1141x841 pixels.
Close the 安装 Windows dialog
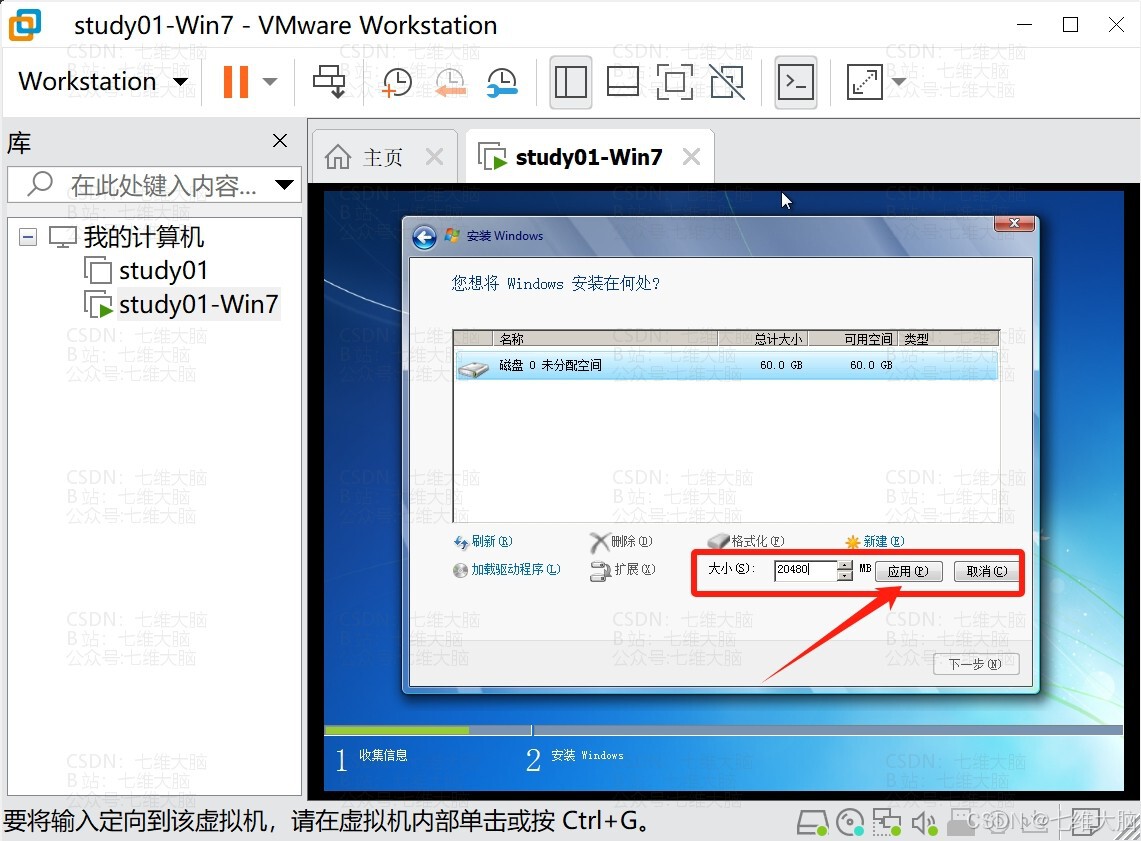(1014, 223)
